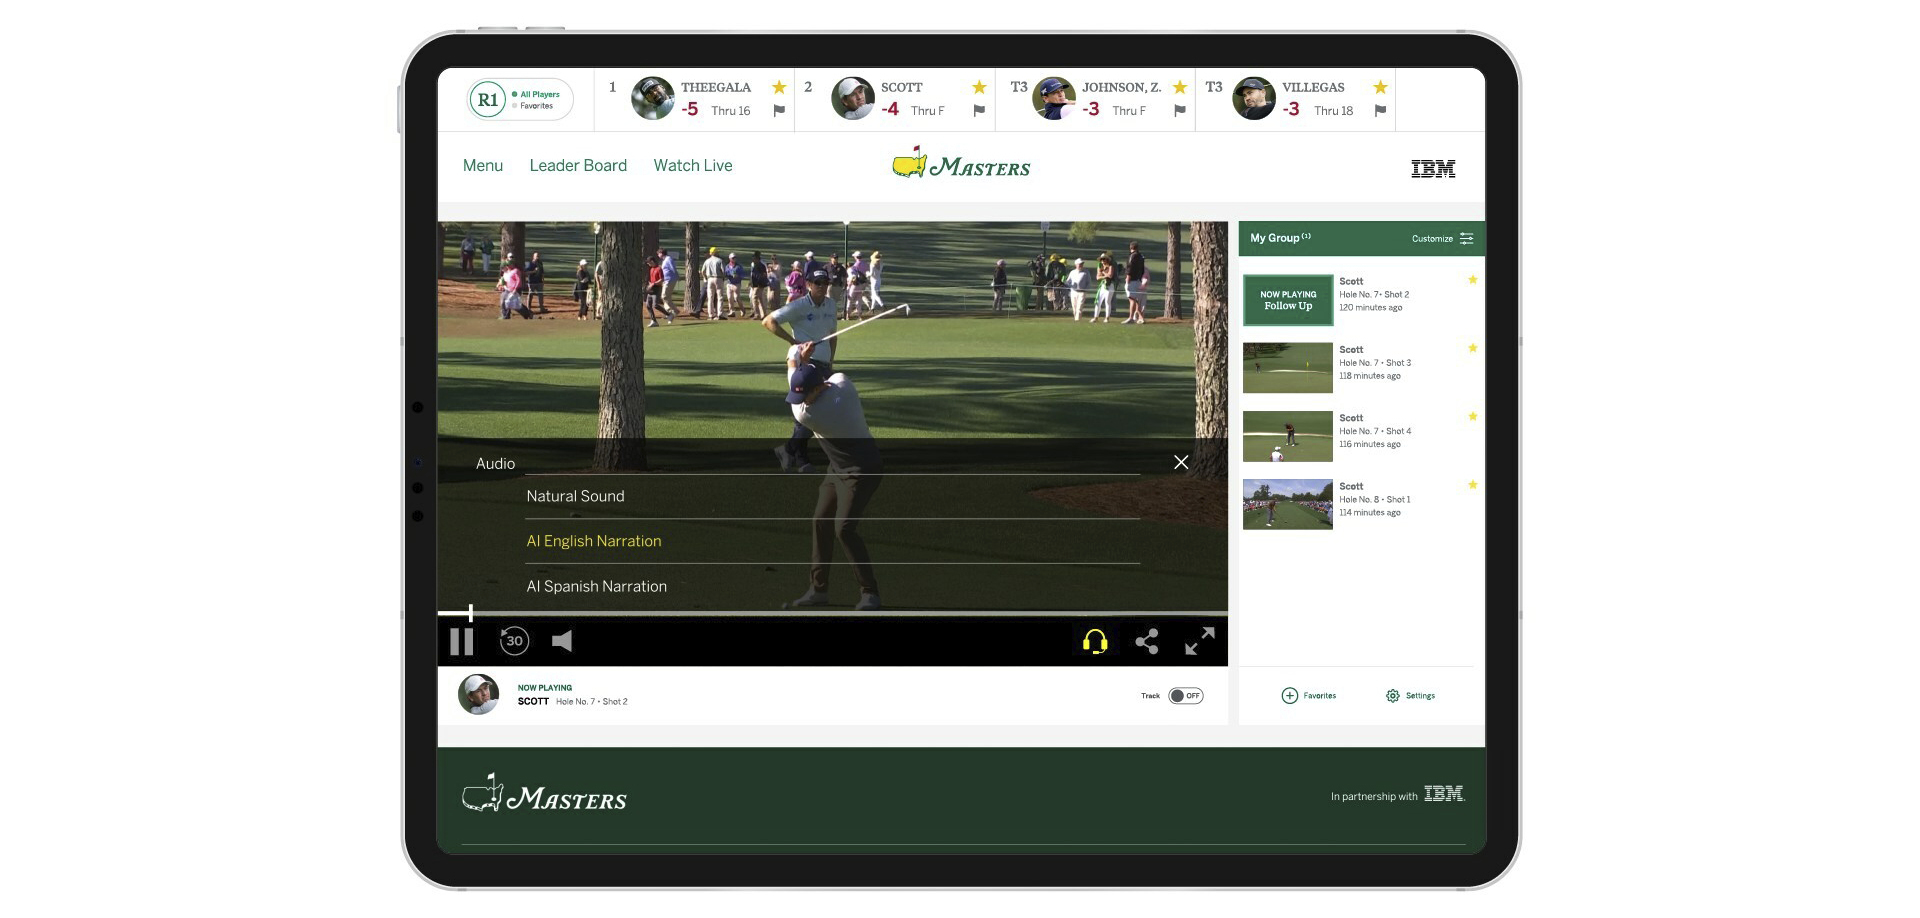Turn on the Track switch
1920x918 pixels.
(1185, 696)
